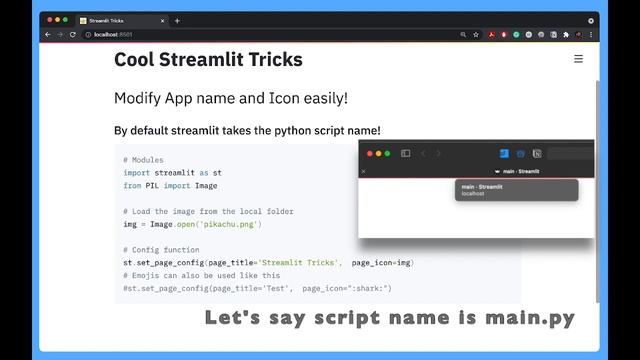This screenshot has height=360, width=640.
Task: Click '# Load the image from the local folder' comment
Action: click(x=208, y=211)
